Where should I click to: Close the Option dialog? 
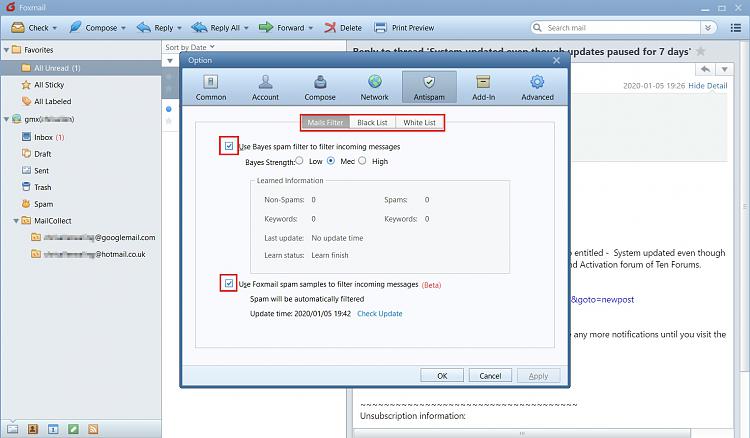click(556, 60)
